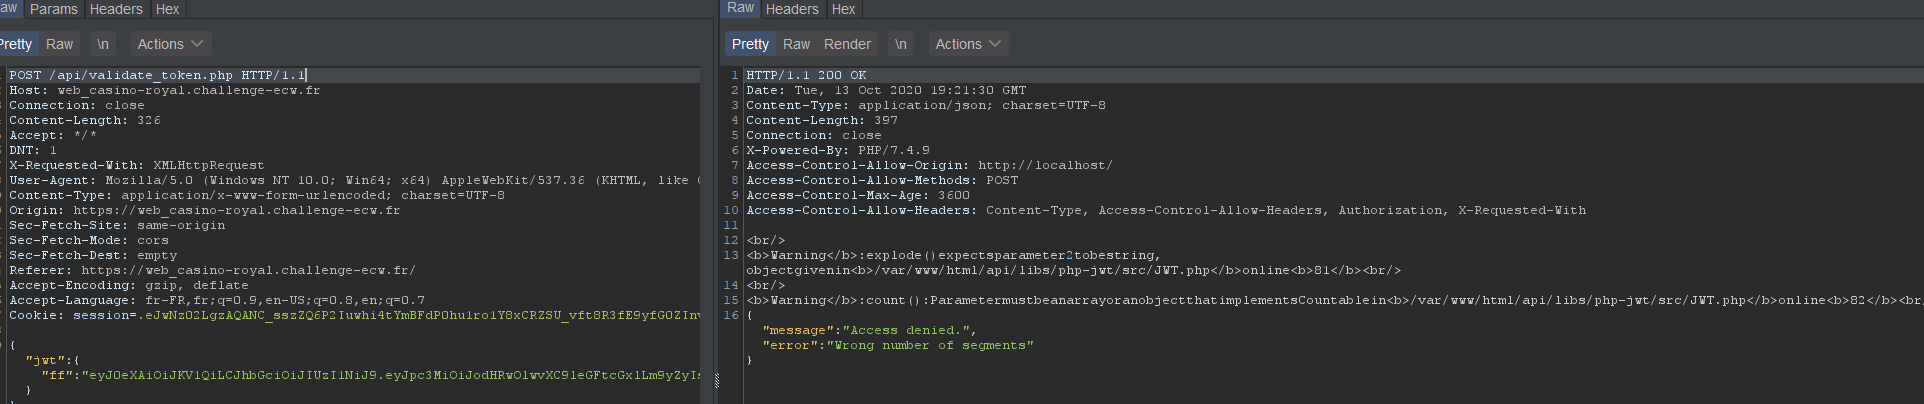Viewport: 1924px width, 404px height.
Task: Click the Referer header line
Action: coord(213,270)
